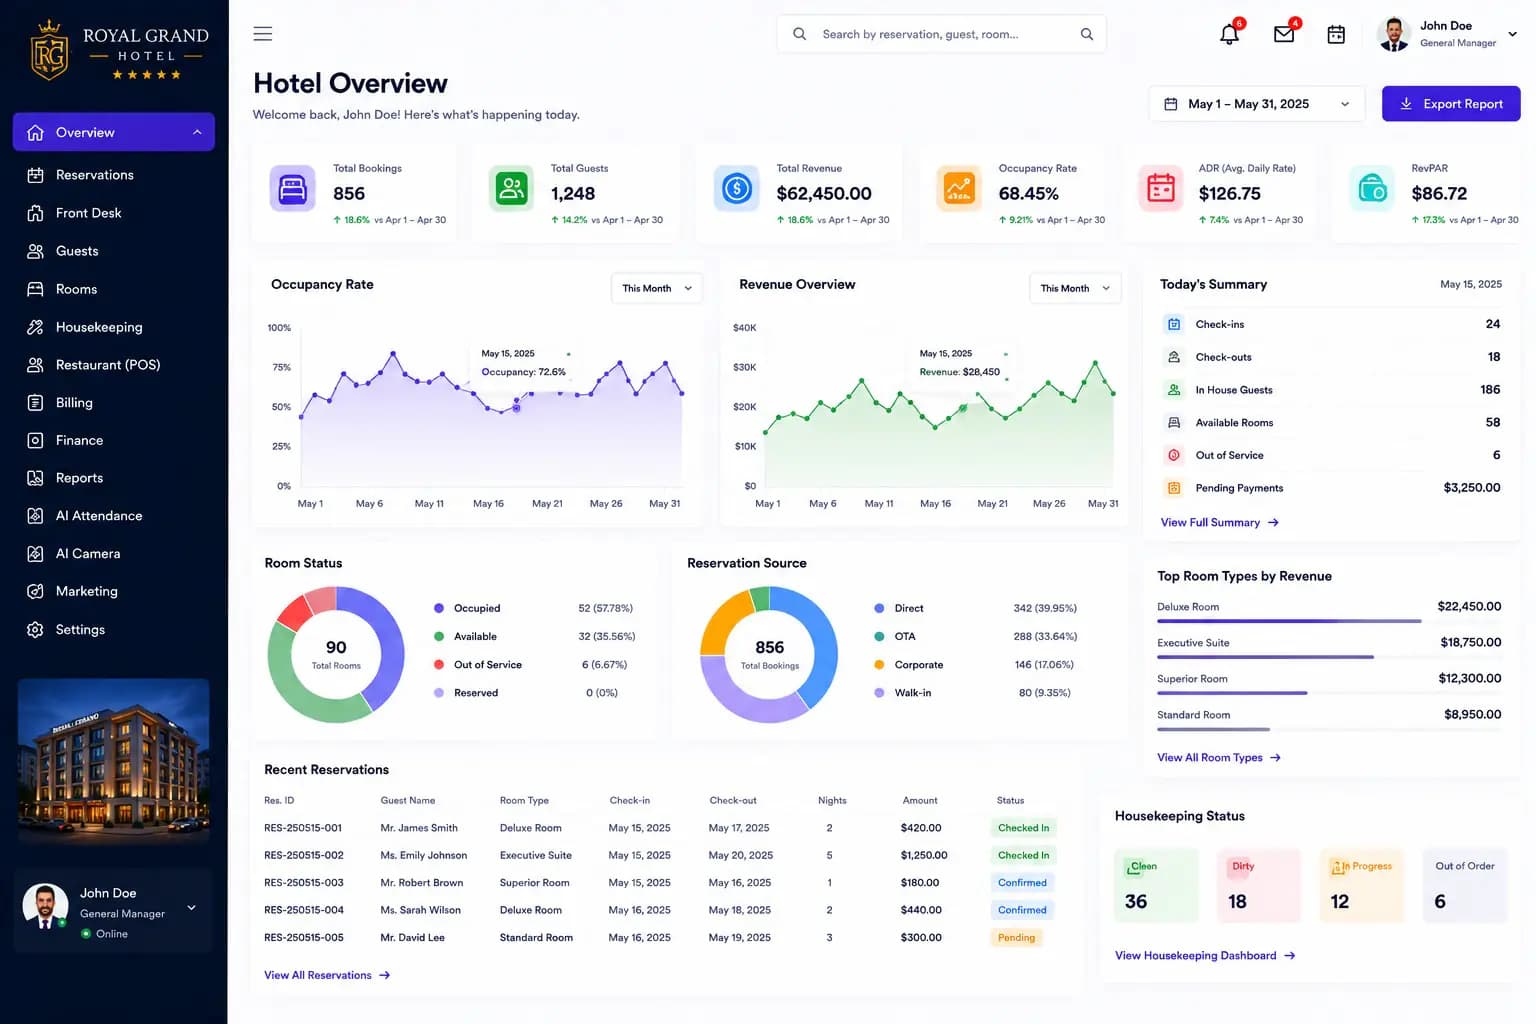Click View Housekeeping Dashboard link

click(x=1205, y=956)
